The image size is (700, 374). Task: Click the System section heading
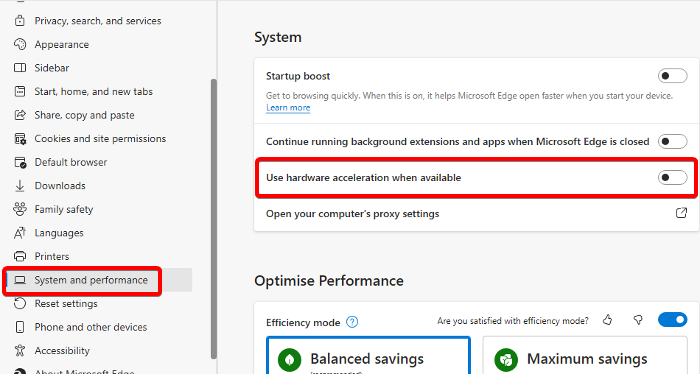(x=278, y=37)
